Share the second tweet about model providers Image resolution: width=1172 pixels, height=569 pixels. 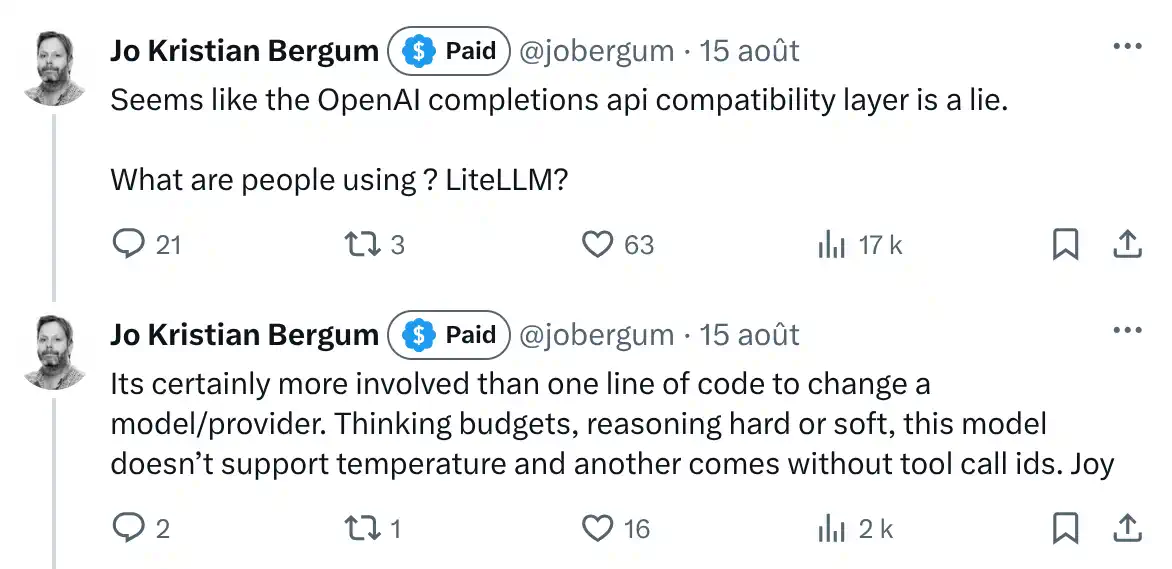tap(1127, 528)
